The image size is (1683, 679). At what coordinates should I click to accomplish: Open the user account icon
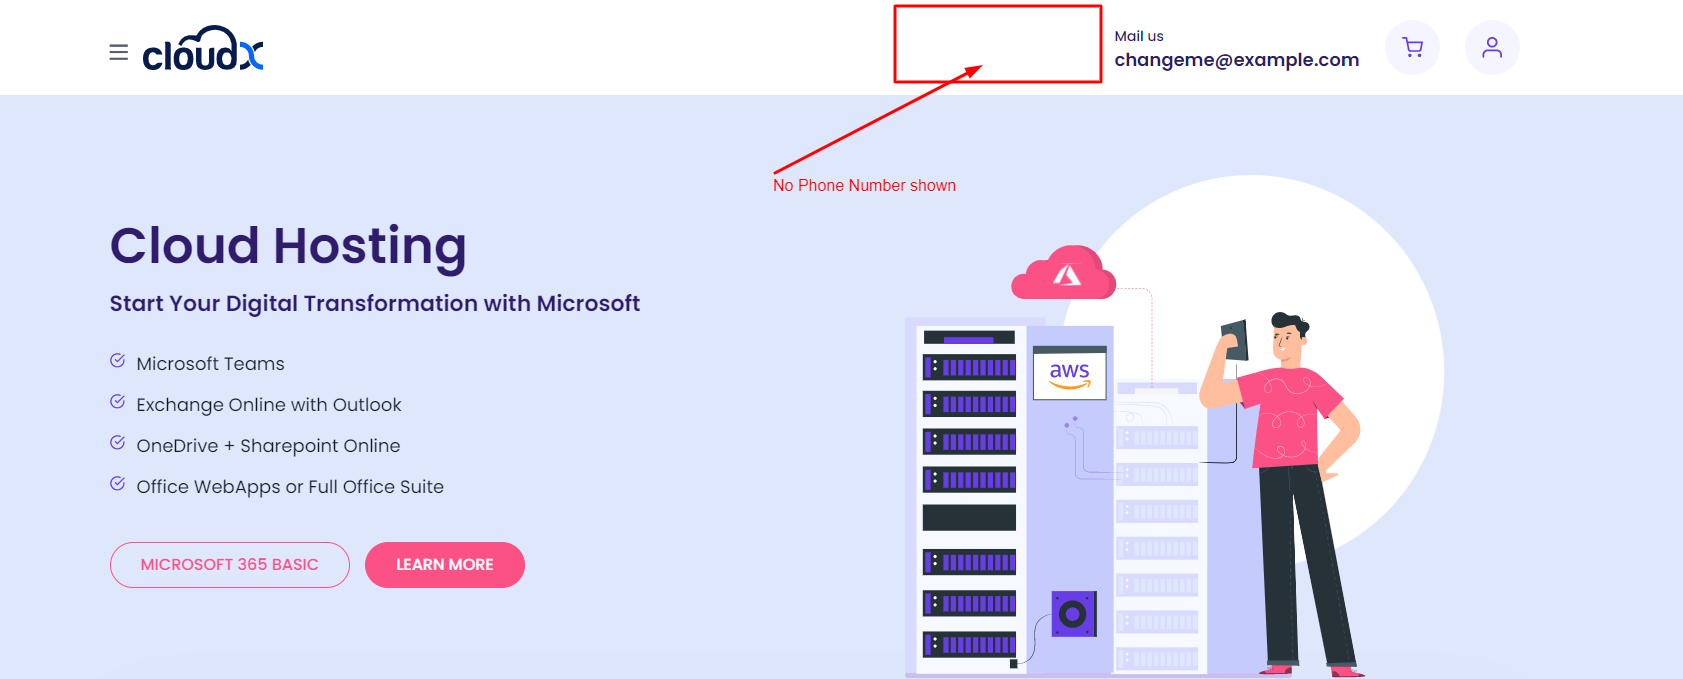1491,47
